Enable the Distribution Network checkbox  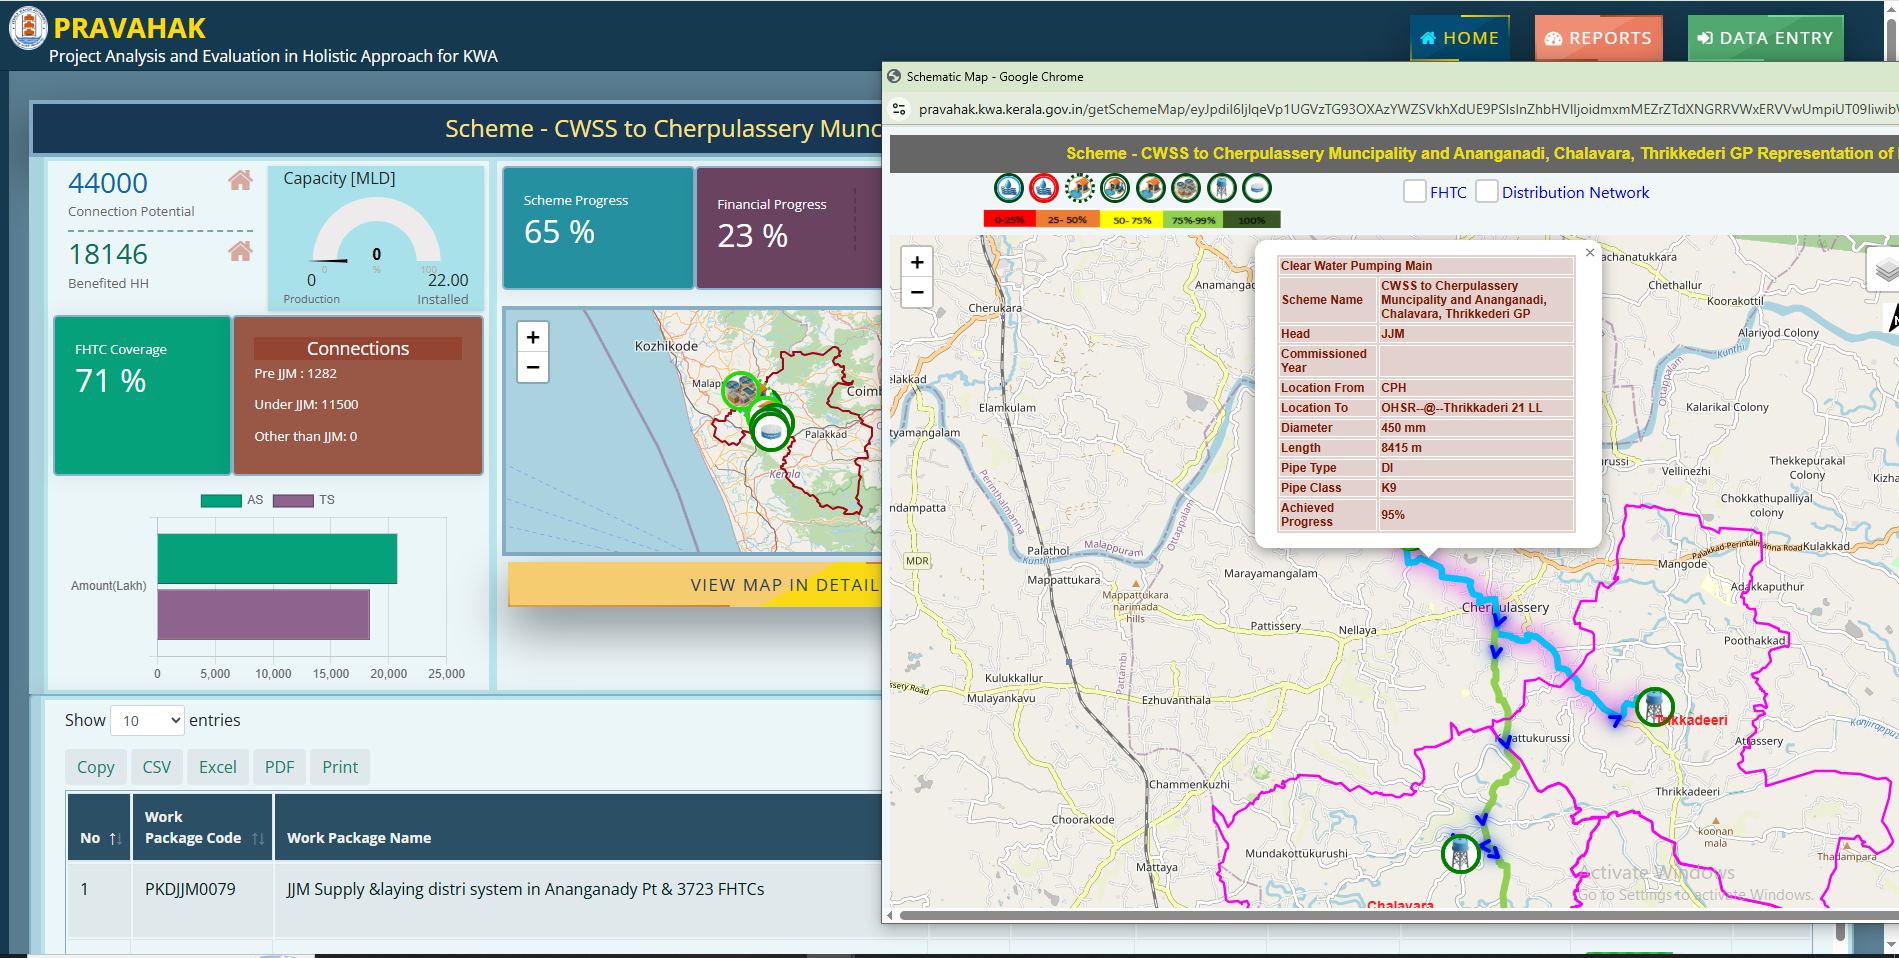tap(1487, 192)
